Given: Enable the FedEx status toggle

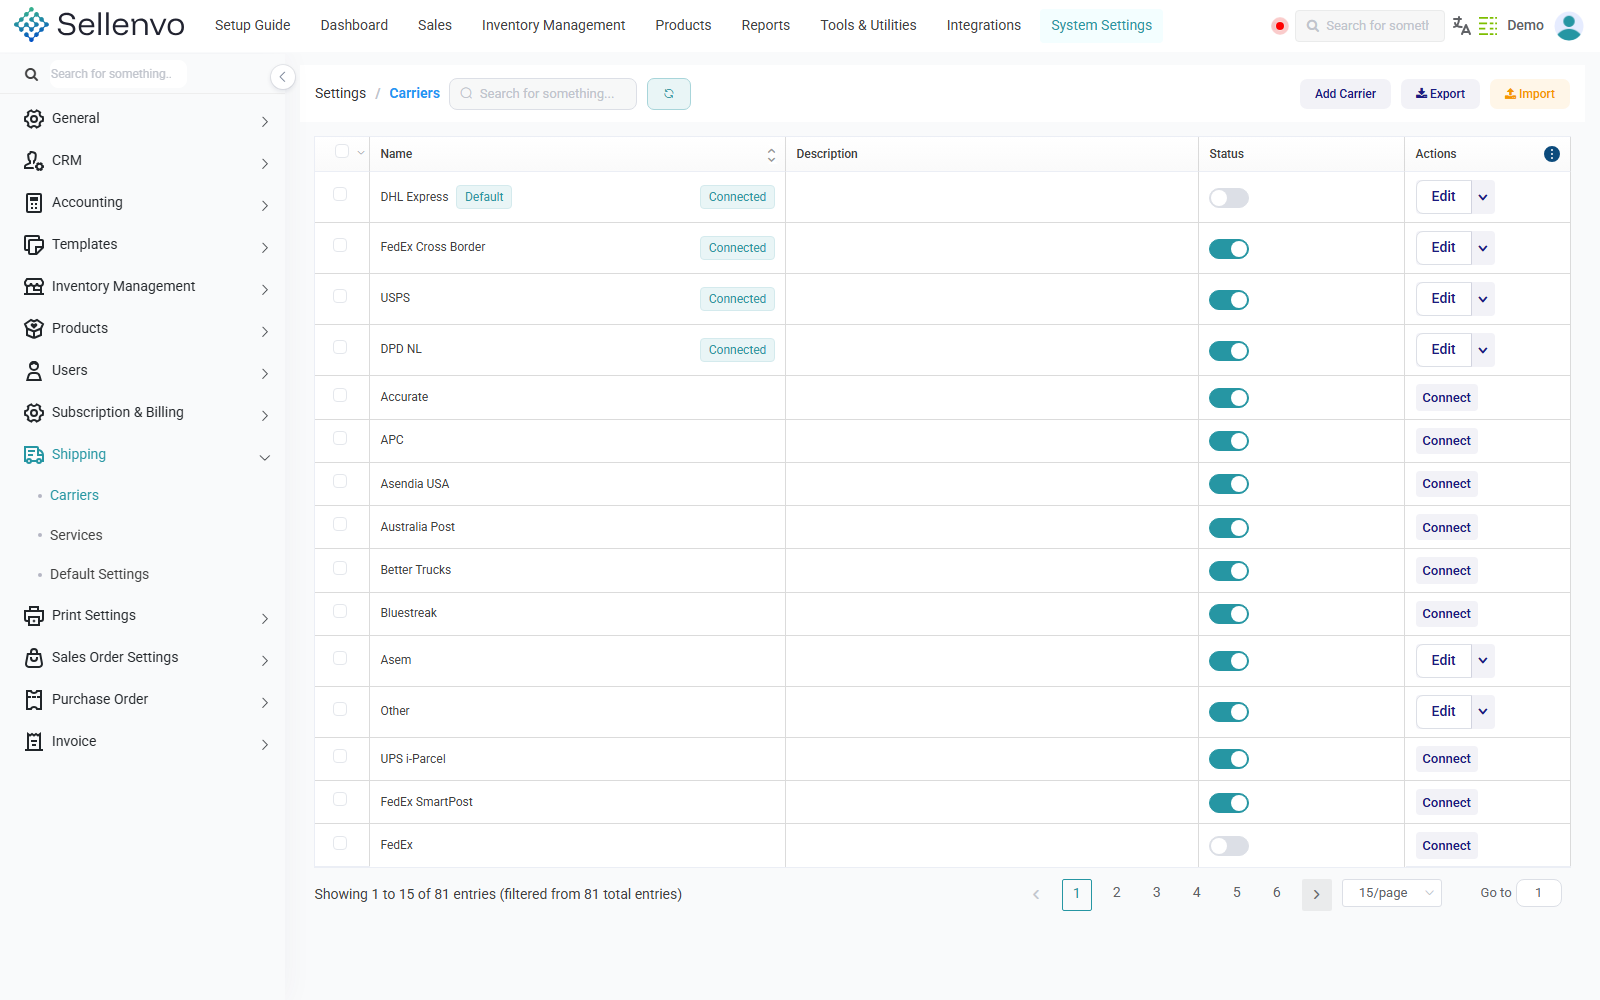Looking at the screenshot, I should (1228, 846).
